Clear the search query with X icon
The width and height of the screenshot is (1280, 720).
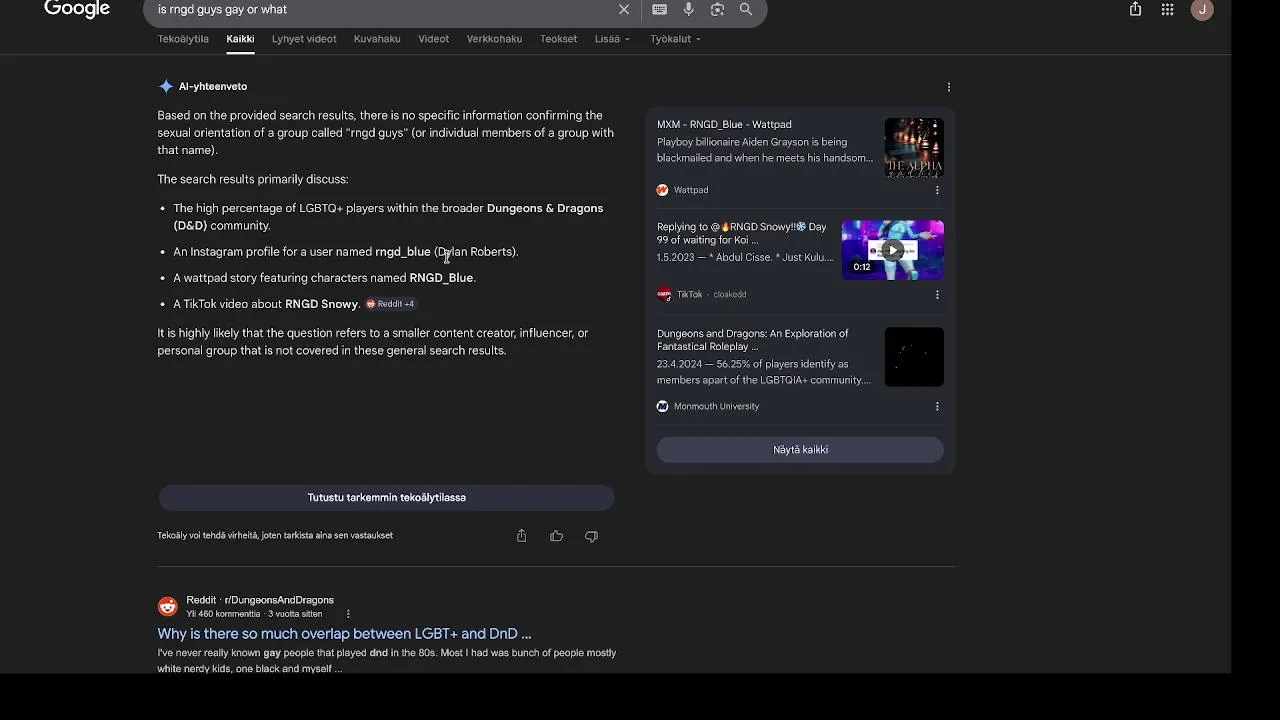click(624, 9)
